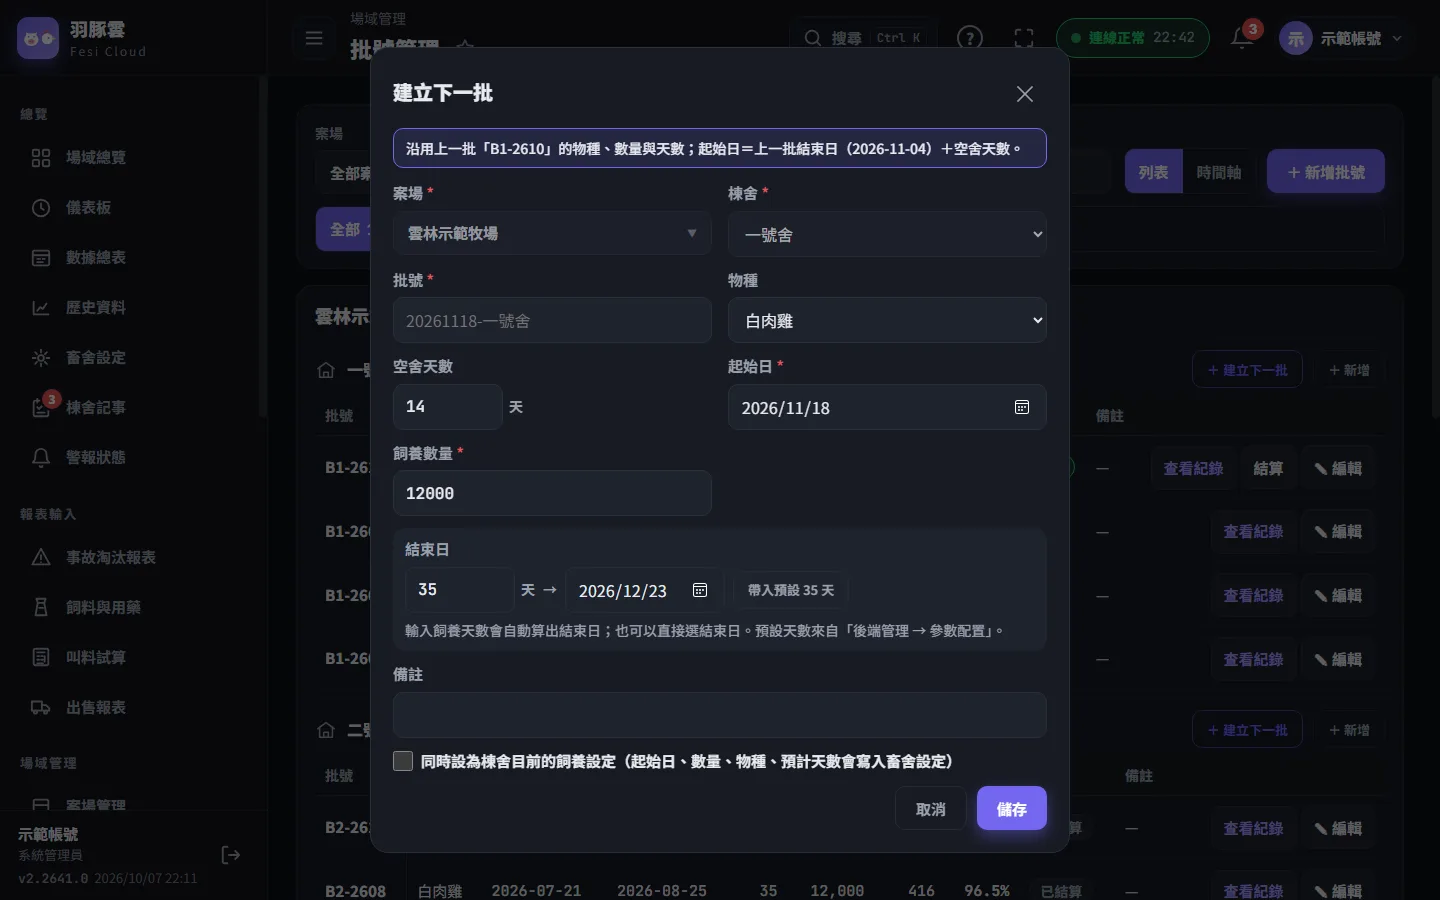Image resolution: width=1440 pixels, height=900 pixels.
Task: Click the 批號 input field
Action: click(x=552, y=321)
